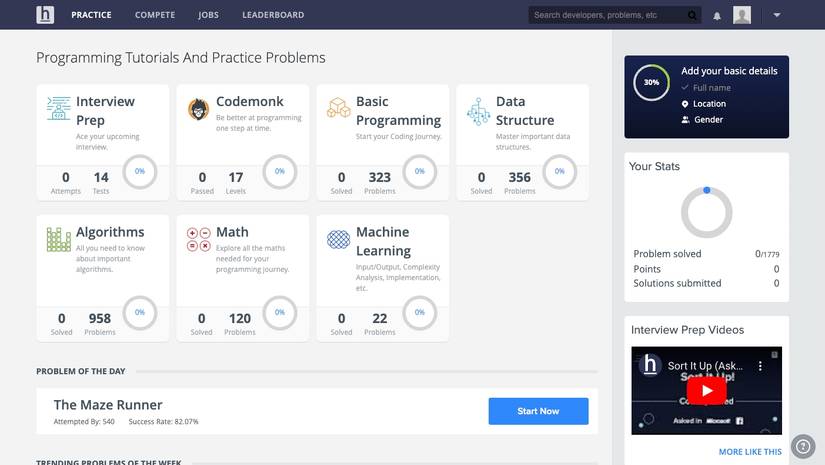Viewport: 825px width, 465px height.
Task: Select the Interview Prep icon
Action: pyautogui.click(x=58, y=108)
